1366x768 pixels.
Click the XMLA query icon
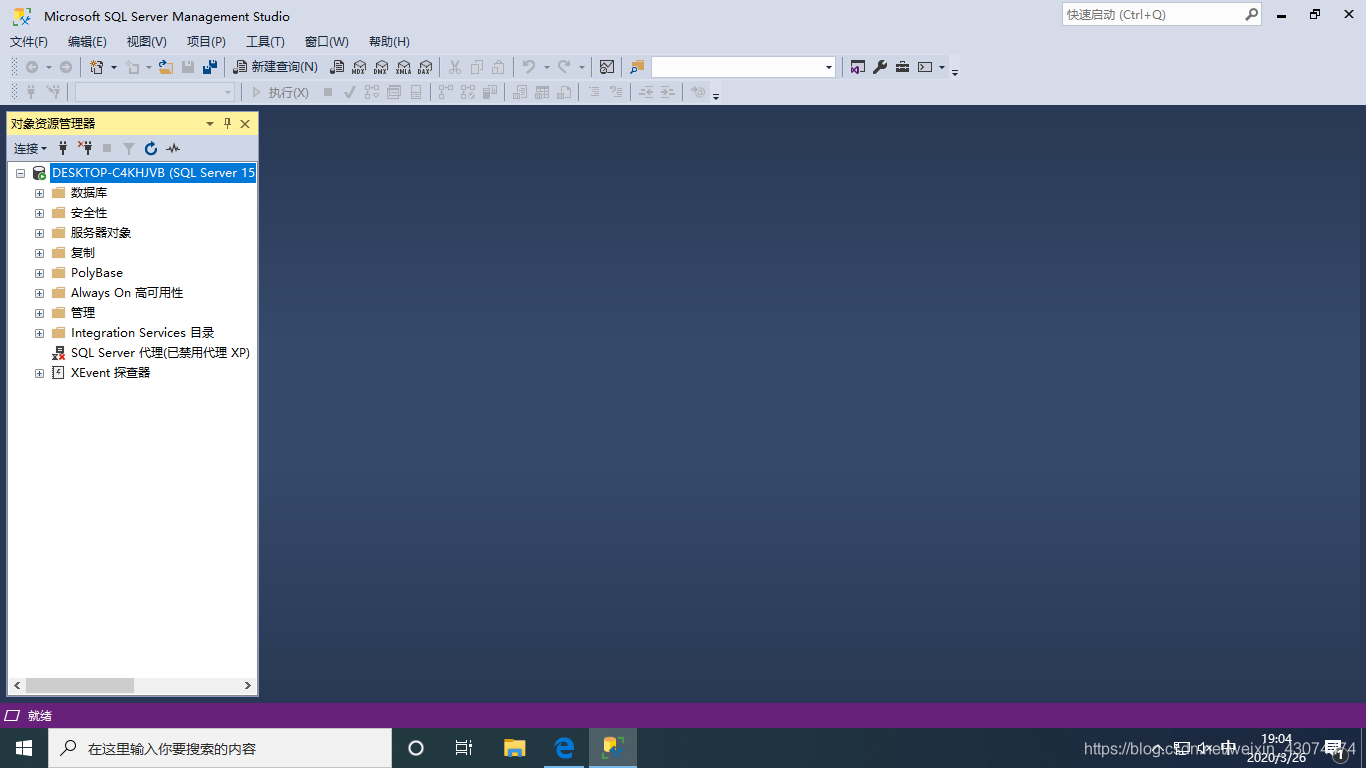click(x=403, y=67)
